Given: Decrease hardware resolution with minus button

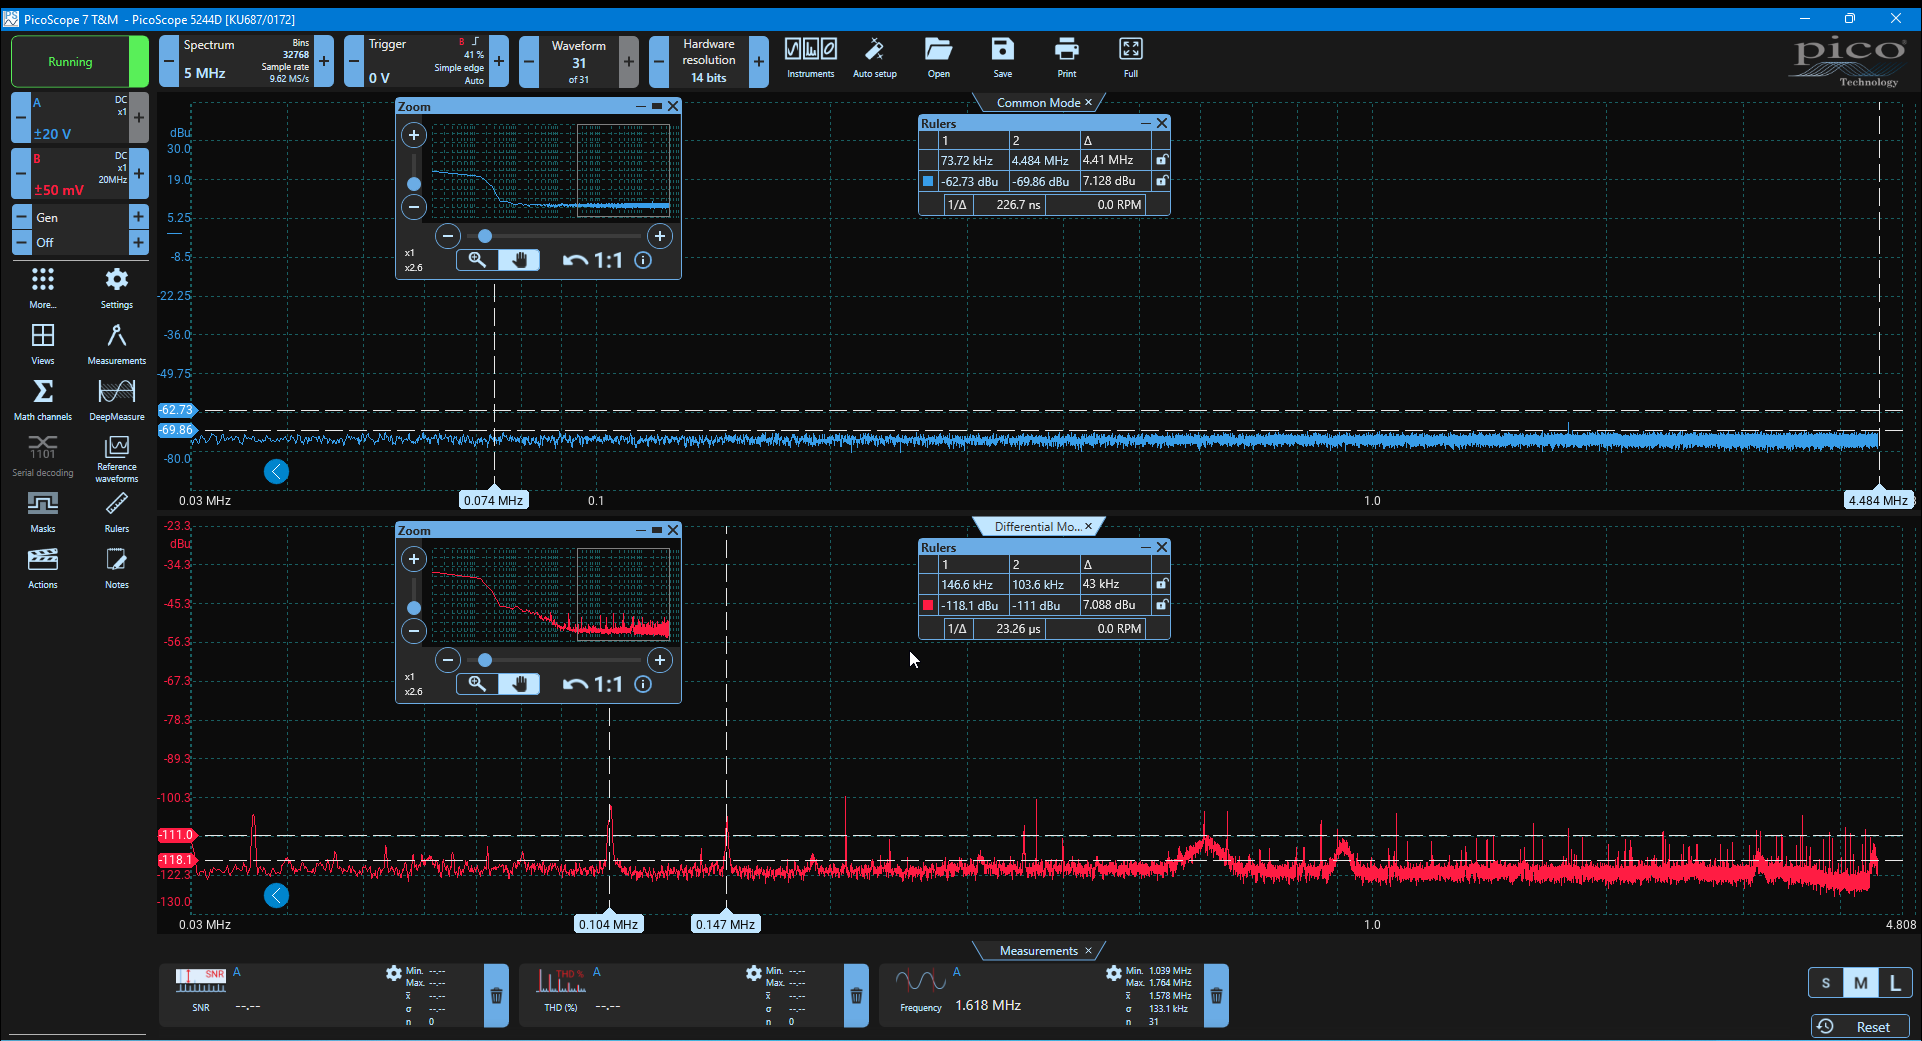Looking at the screenshot, I should [x=658, y=61].
